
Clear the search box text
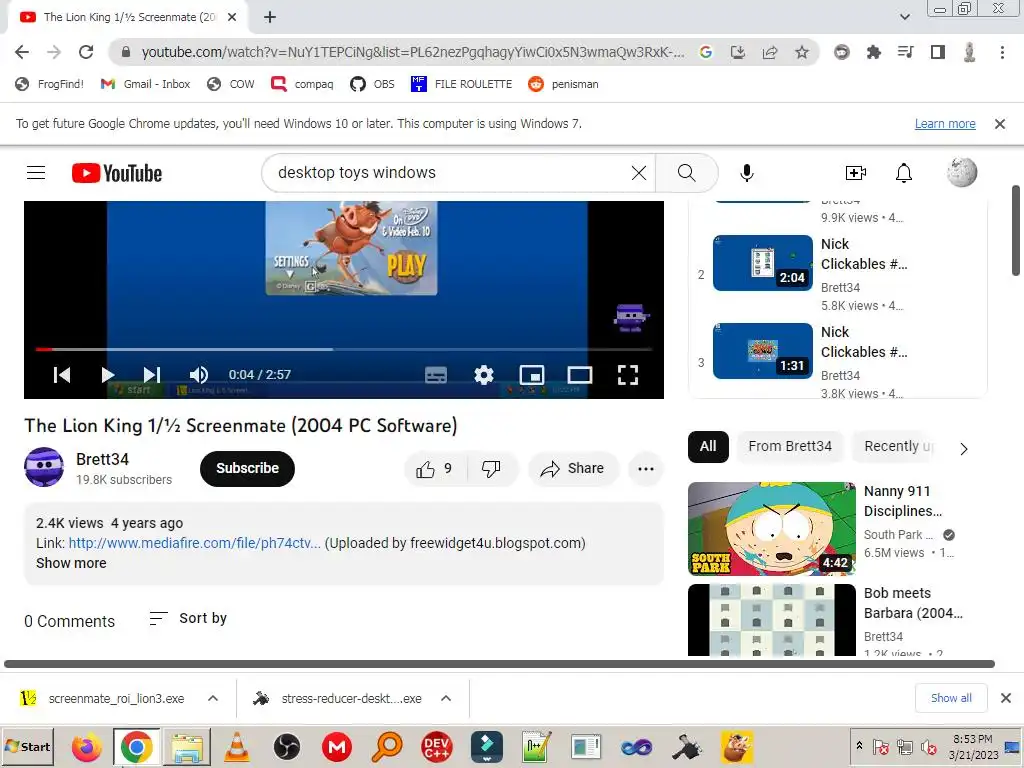tap(639, 173)
